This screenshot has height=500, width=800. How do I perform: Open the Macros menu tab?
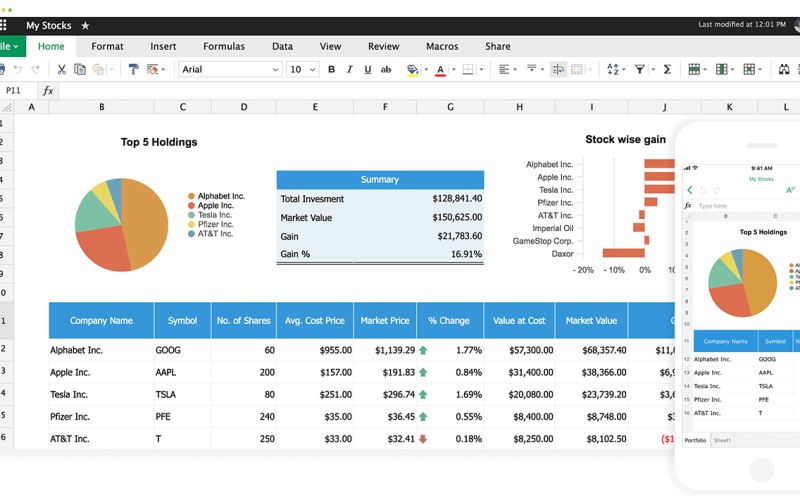coord(442,46)
